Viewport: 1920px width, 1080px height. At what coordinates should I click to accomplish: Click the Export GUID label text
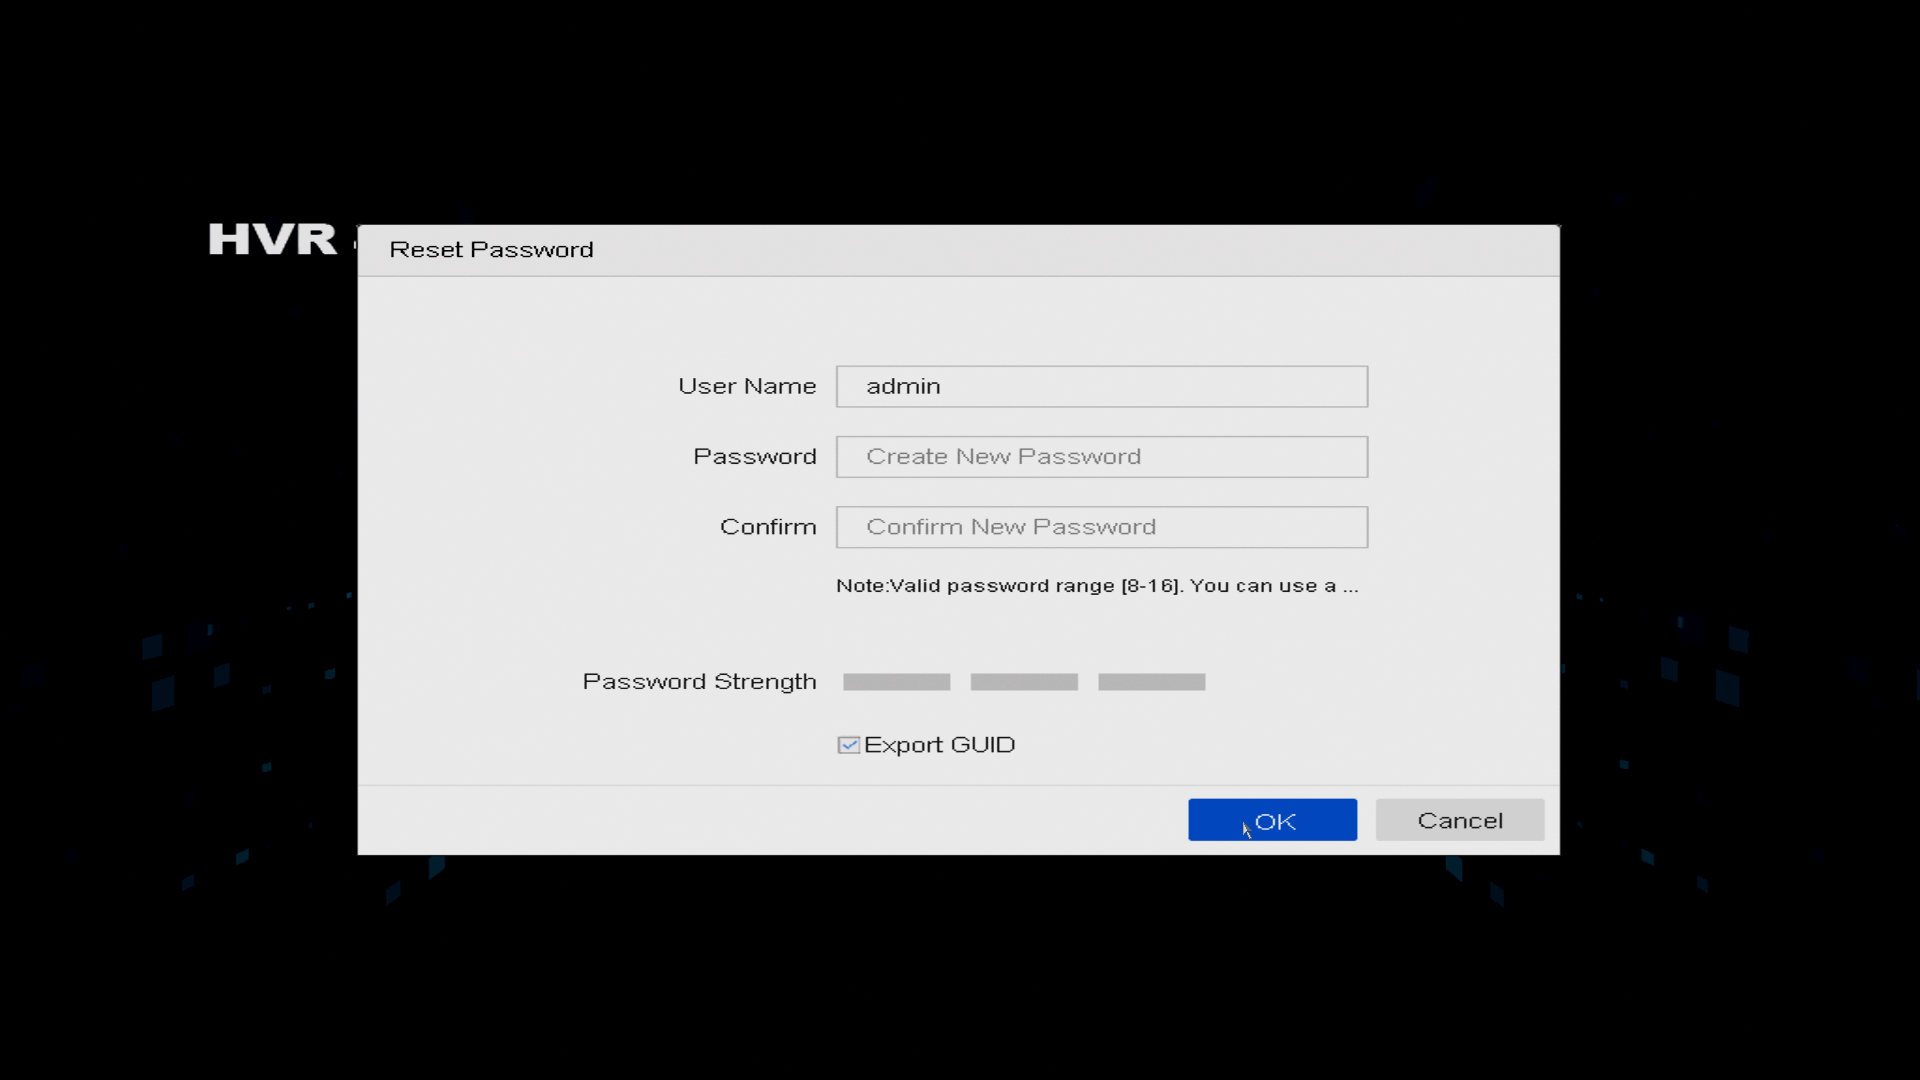pyautogui.click(x=939, y=745)
